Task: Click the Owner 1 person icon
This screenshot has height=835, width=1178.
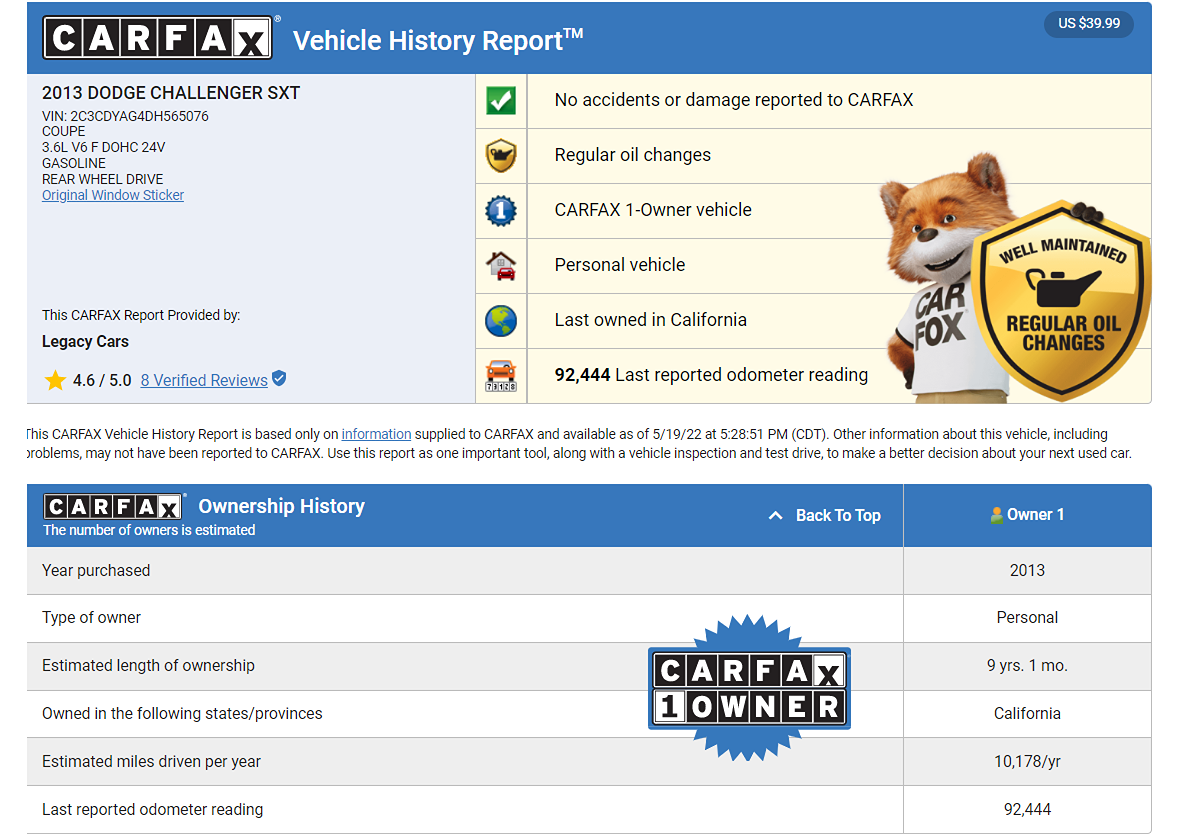Action: pos(996,515)
